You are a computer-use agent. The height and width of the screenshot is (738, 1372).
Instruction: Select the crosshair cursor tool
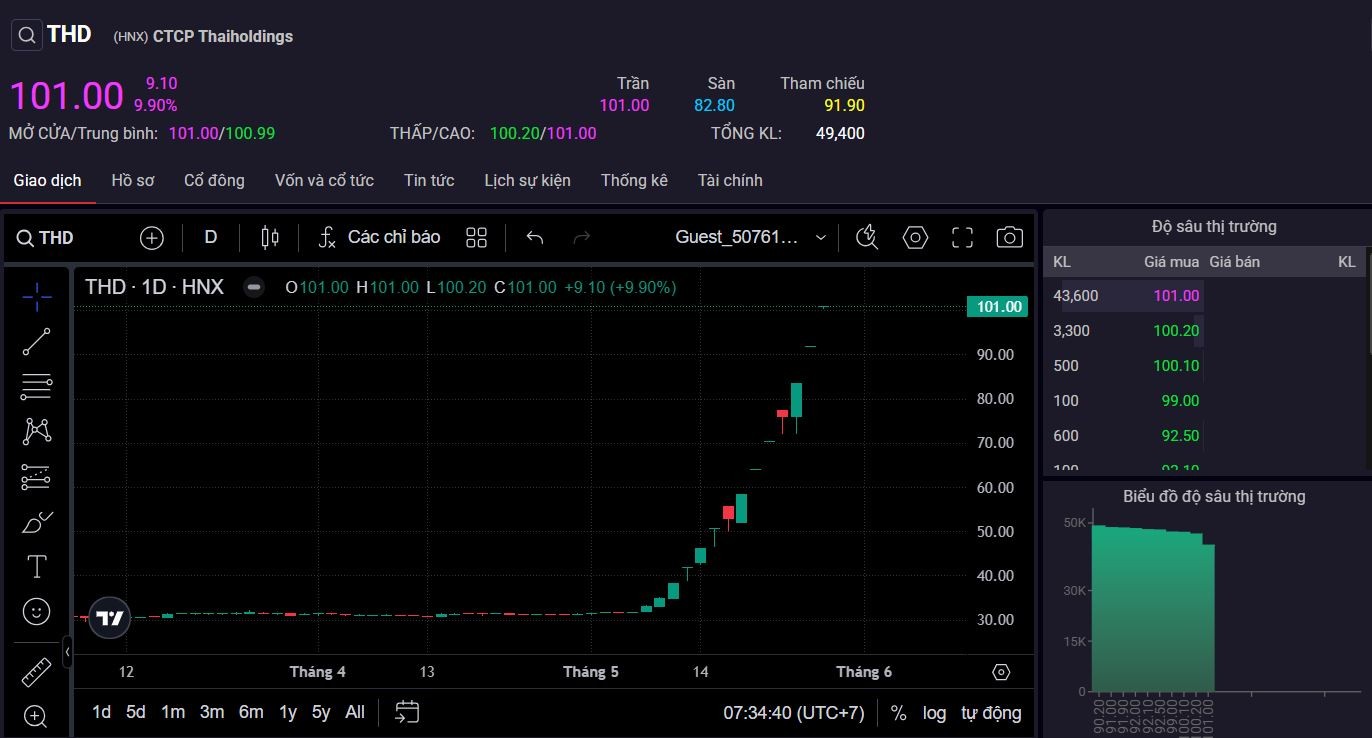[x=37, y=297]
